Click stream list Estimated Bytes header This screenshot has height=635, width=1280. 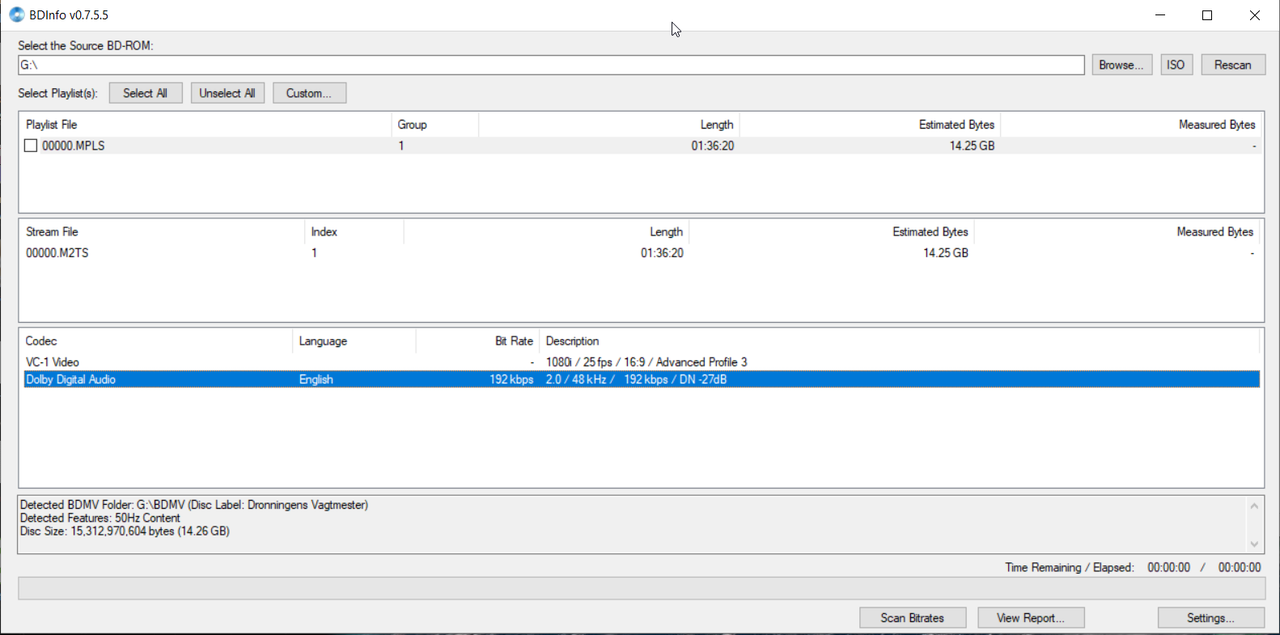pos(831,232)
